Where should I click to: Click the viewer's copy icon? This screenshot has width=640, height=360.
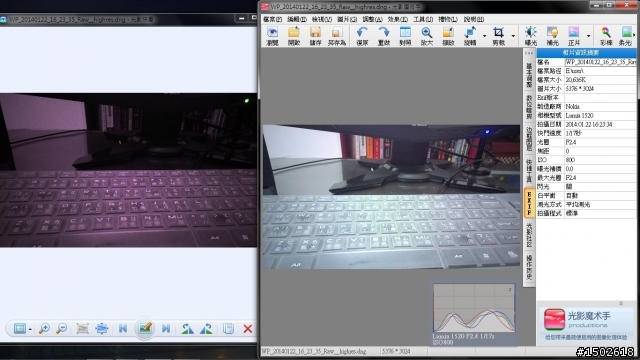pyautogui.click(x=229, y=329)
